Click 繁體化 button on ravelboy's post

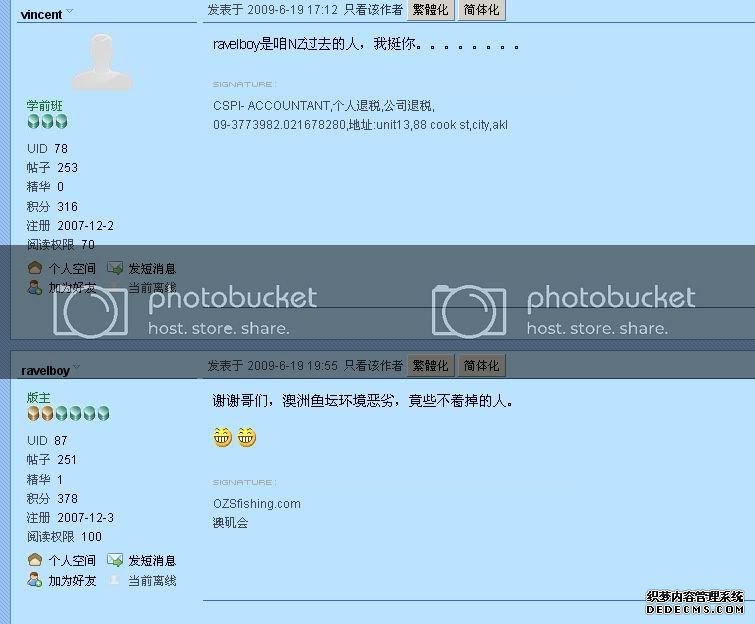point(430,365)
